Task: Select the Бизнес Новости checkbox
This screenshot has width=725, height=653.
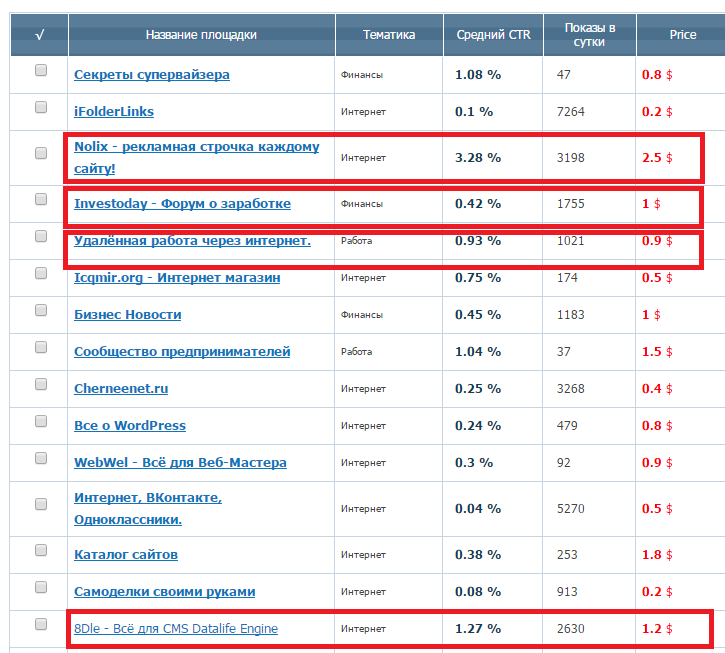Action: (41, 310)
